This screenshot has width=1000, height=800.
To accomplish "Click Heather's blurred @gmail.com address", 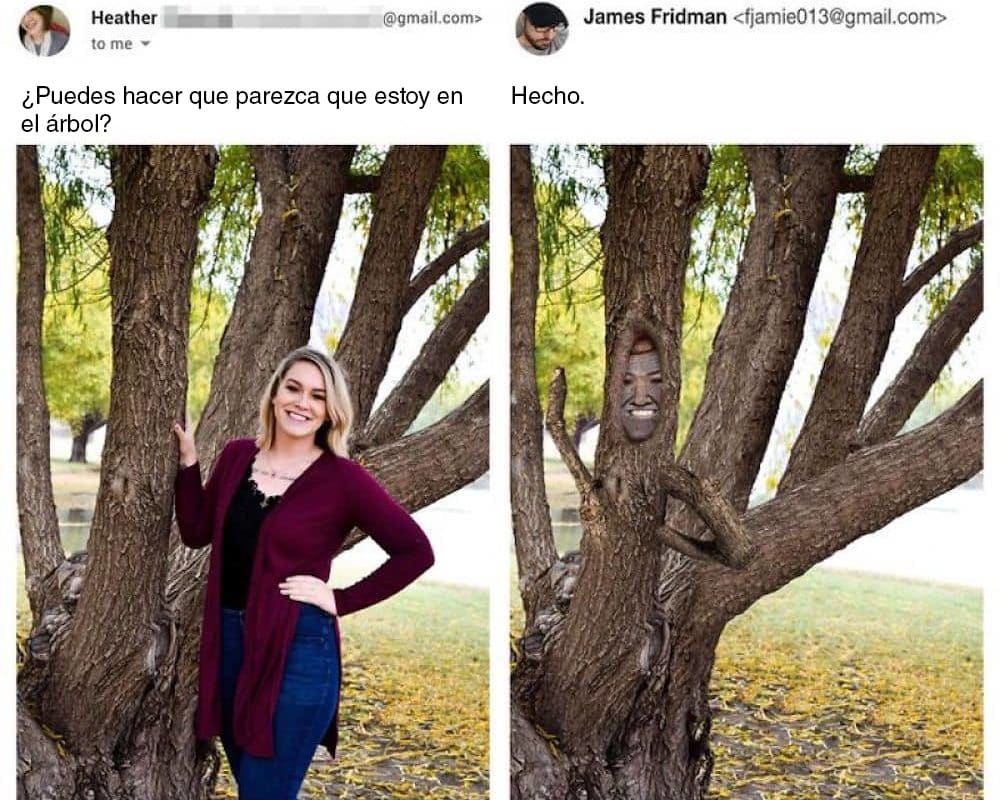I will [323, 18].
